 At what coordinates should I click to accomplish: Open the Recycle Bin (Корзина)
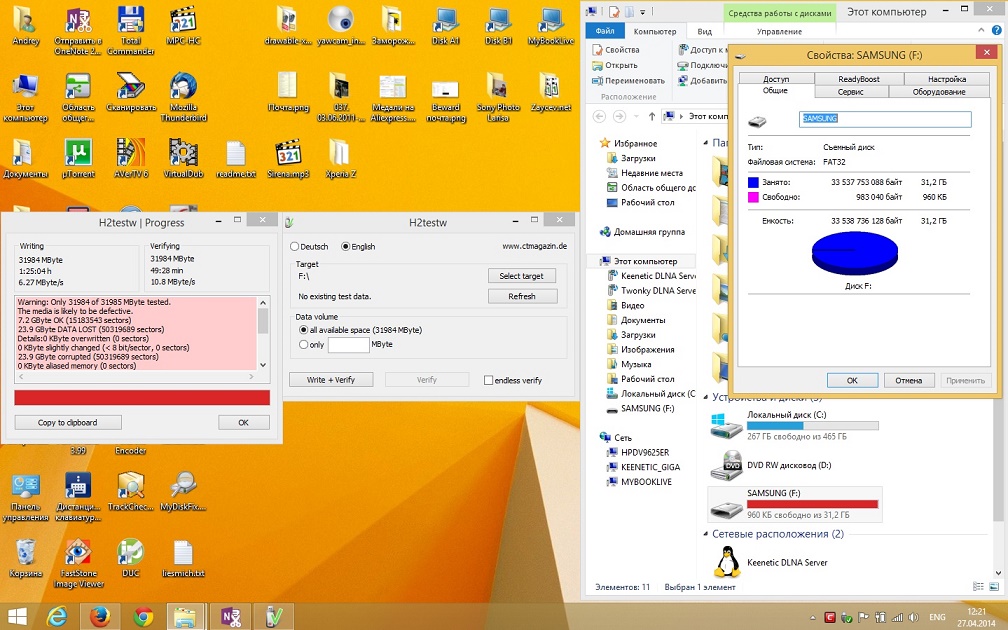[x=26, y=558]
